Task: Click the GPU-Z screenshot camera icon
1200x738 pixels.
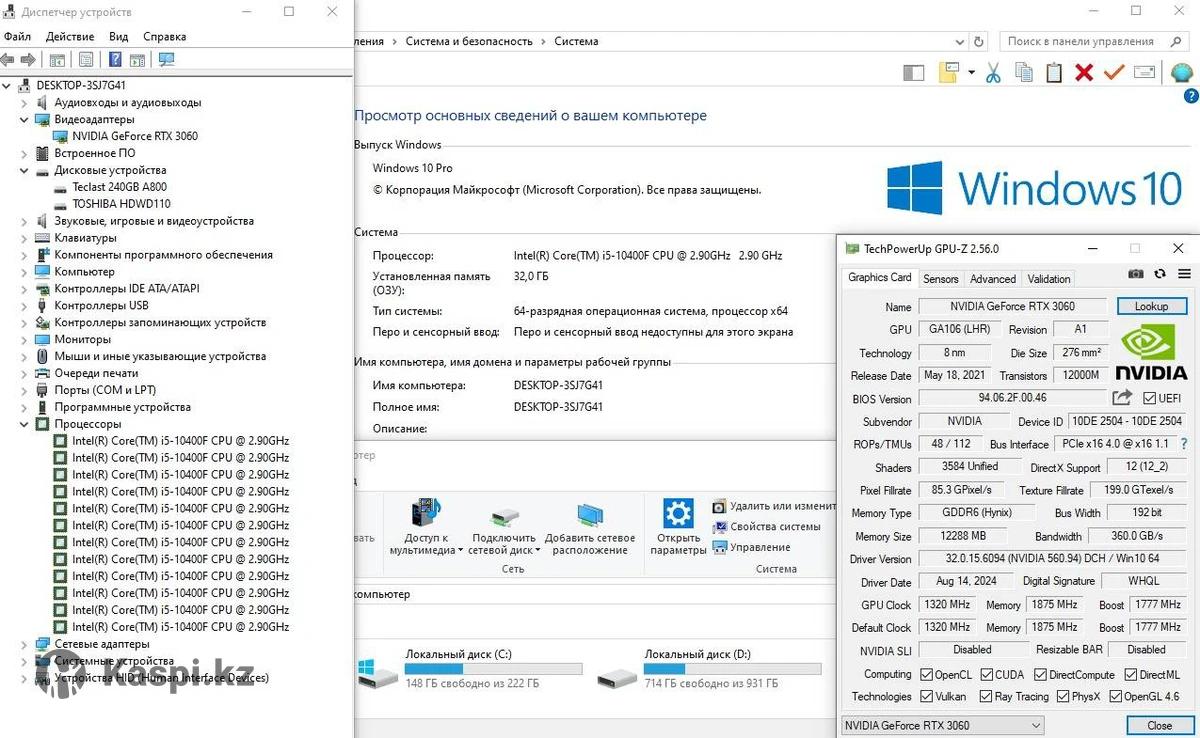Action: point(1136,274)
